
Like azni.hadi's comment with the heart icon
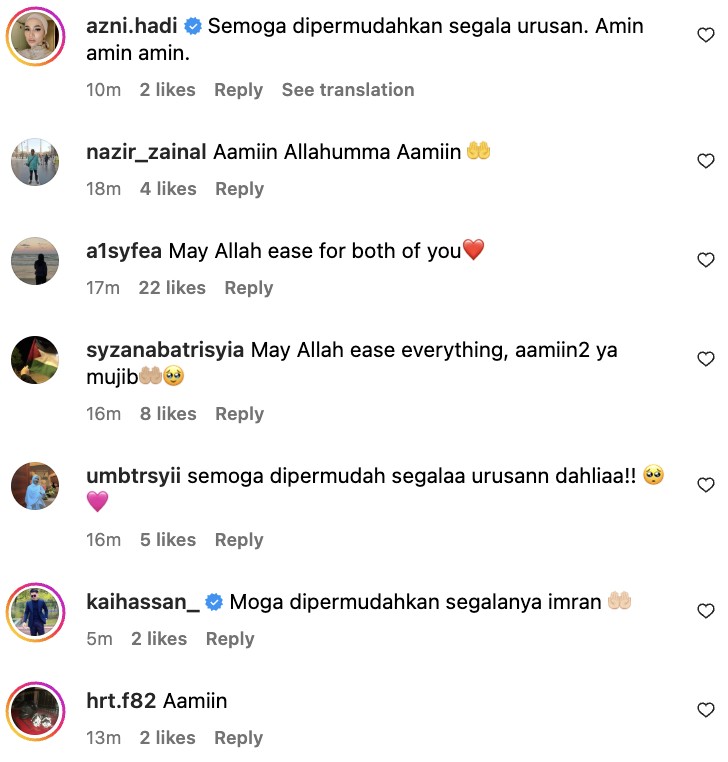[x=705, y=35]
